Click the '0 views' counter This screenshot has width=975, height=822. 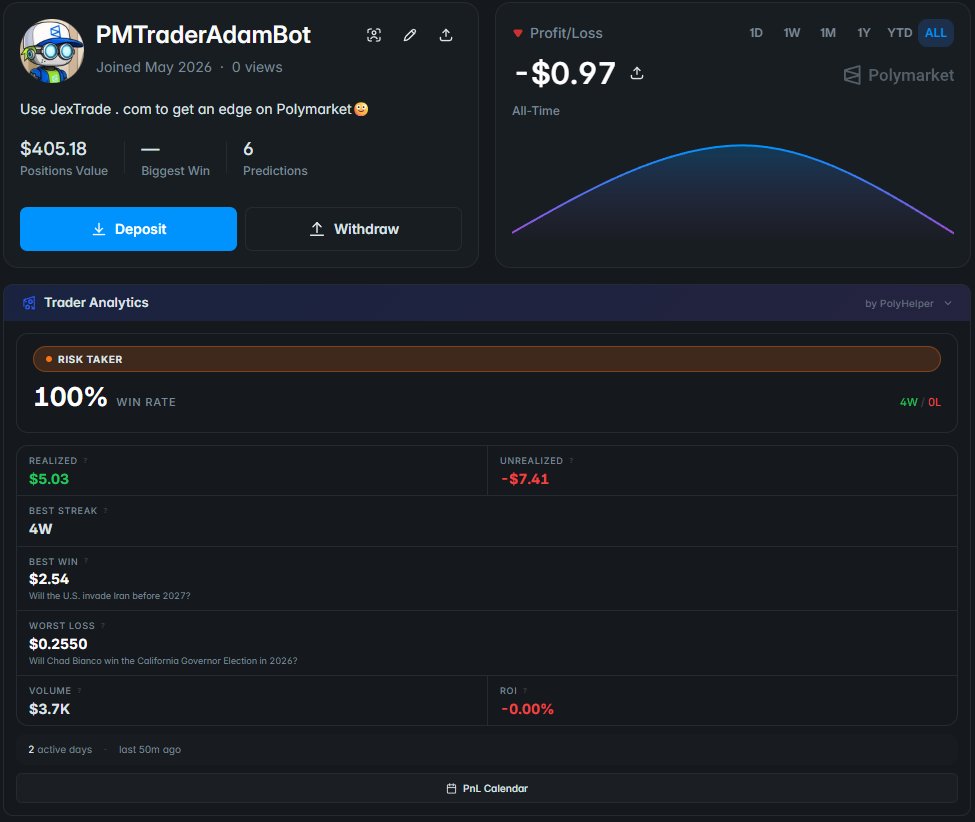tap(257, 67)
